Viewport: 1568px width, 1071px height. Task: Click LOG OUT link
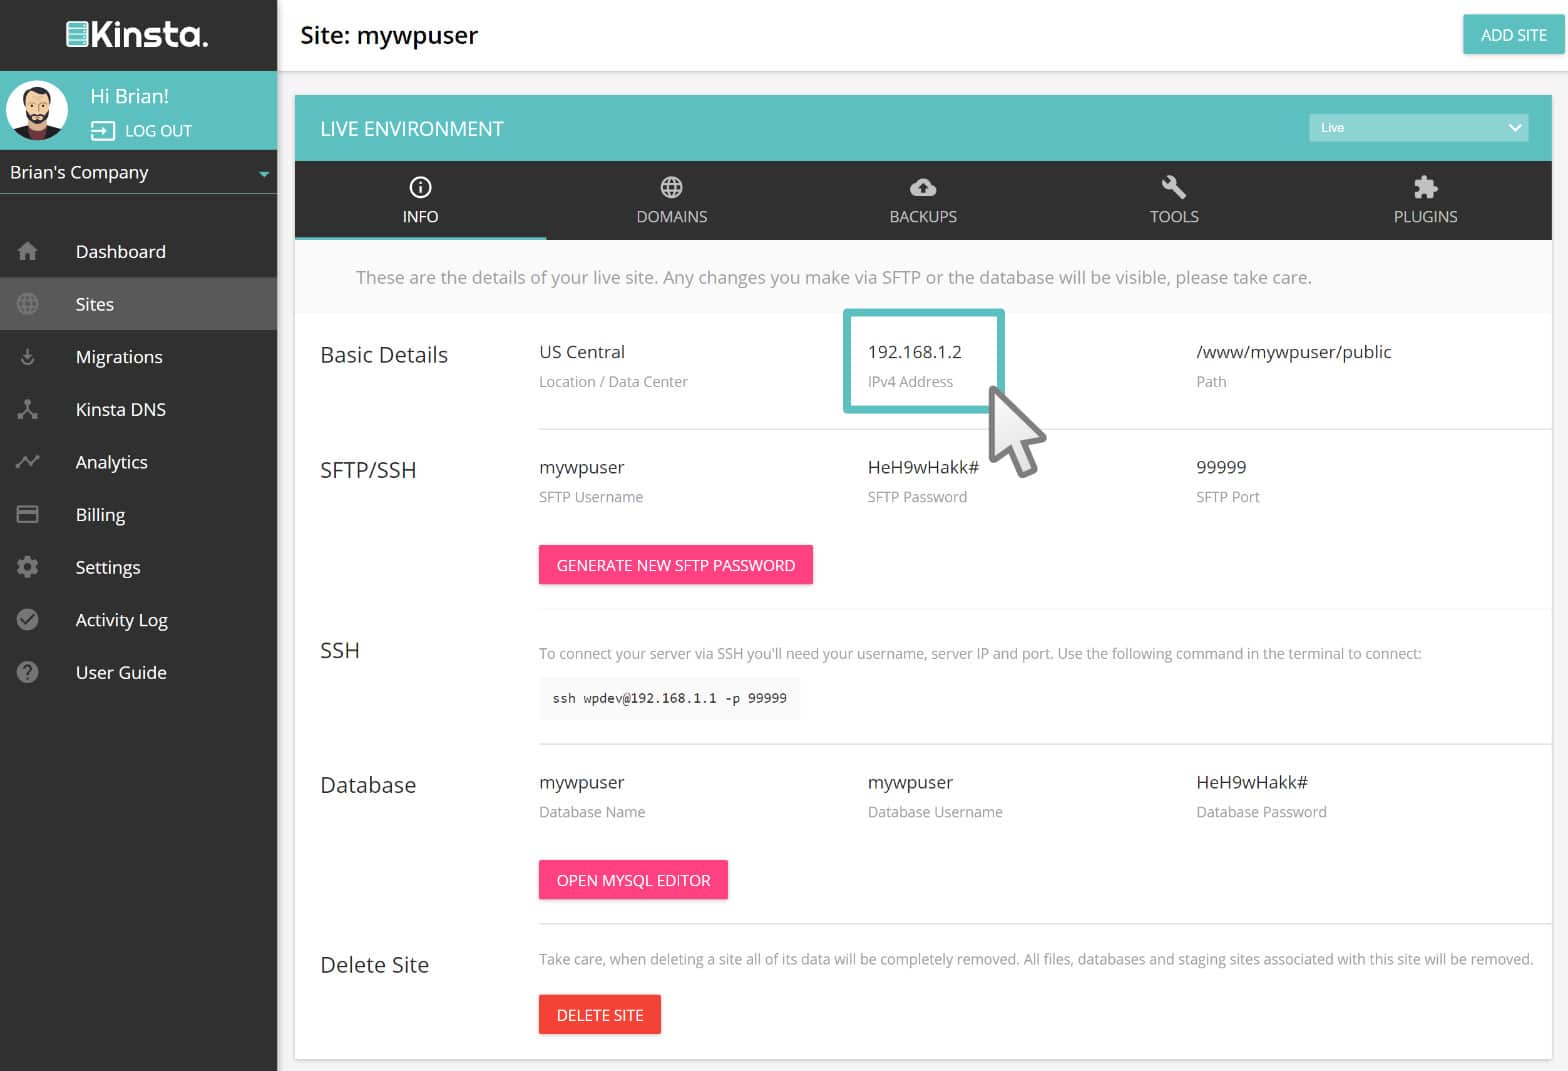[158, 131]
